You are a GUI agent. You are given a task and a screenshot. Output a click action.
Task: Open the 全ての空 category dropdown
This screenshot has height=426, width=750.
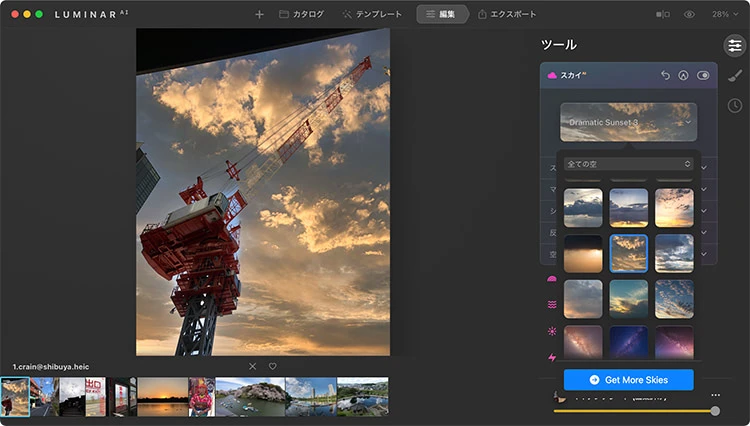click(629, 163)
